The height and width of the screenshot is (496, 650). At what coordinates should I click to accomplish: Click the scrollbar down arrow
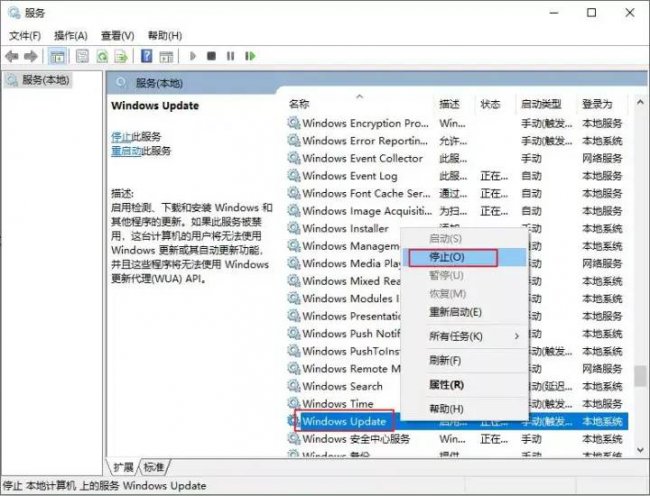640,450
